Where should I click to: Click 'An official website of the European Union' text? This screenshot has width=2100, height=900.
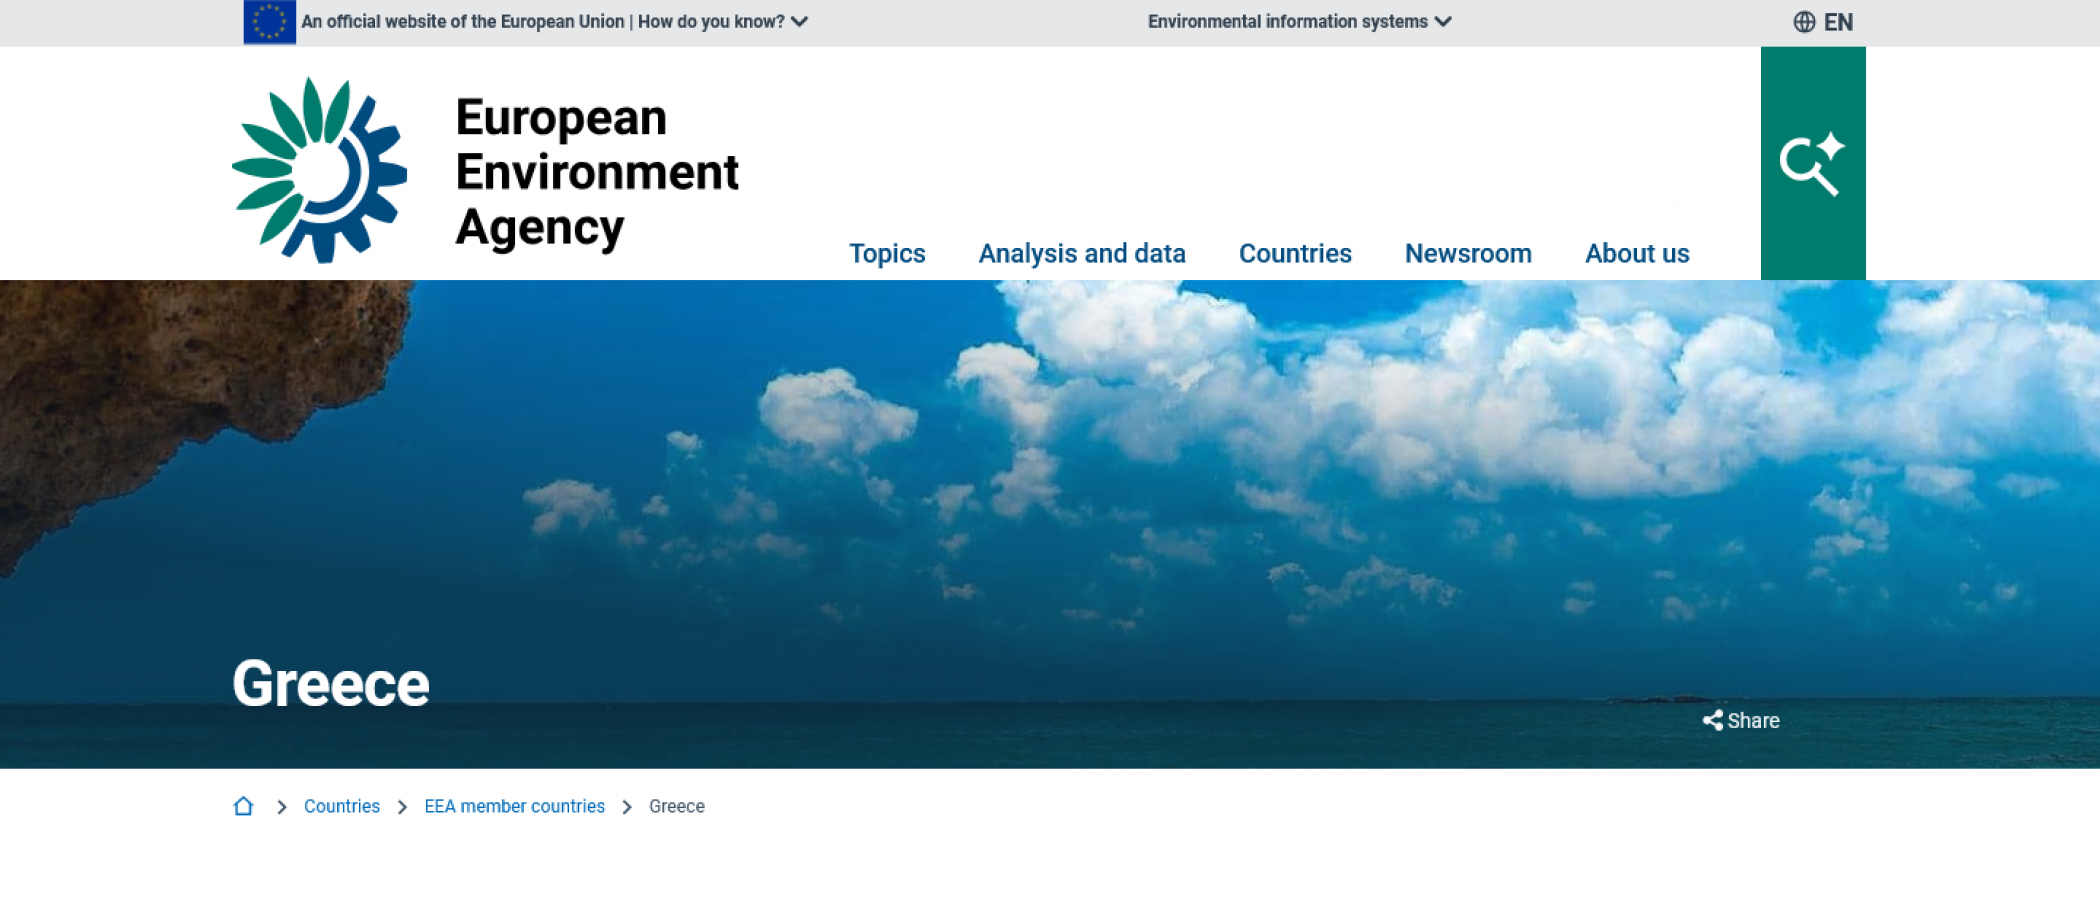463,22
